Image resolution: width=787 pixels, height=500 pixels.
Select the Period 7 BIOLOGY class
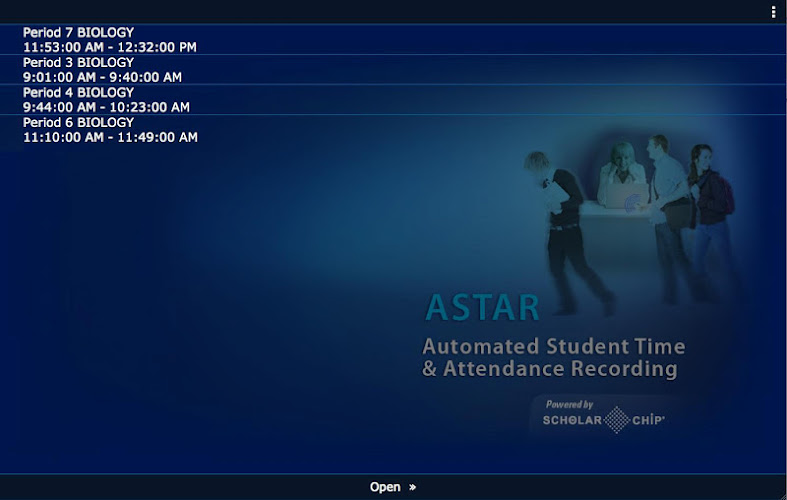[x=394, y=40]
